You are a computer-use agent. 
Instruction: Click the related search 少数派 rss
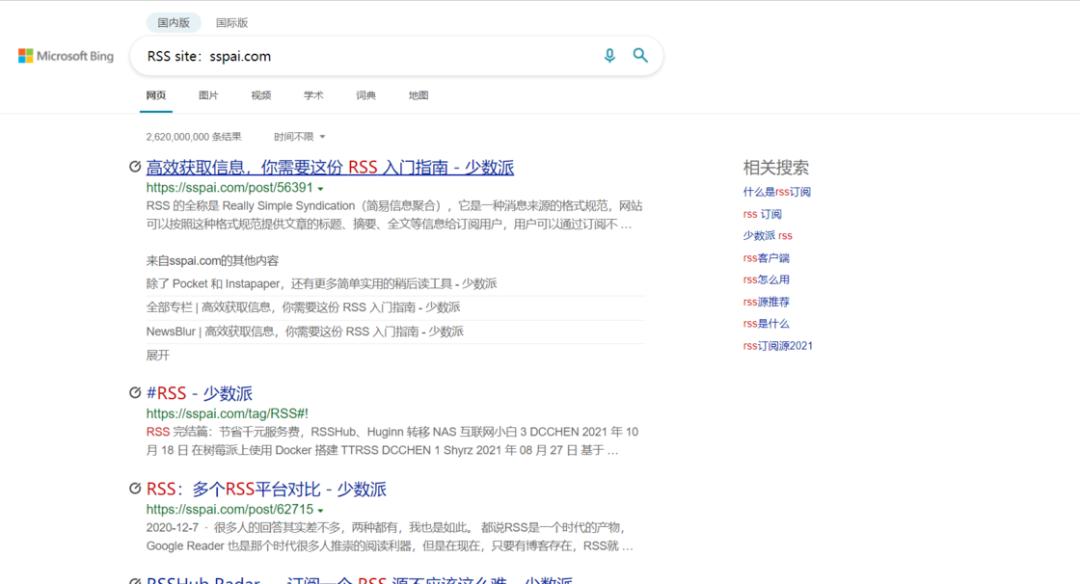coord(767,236)
